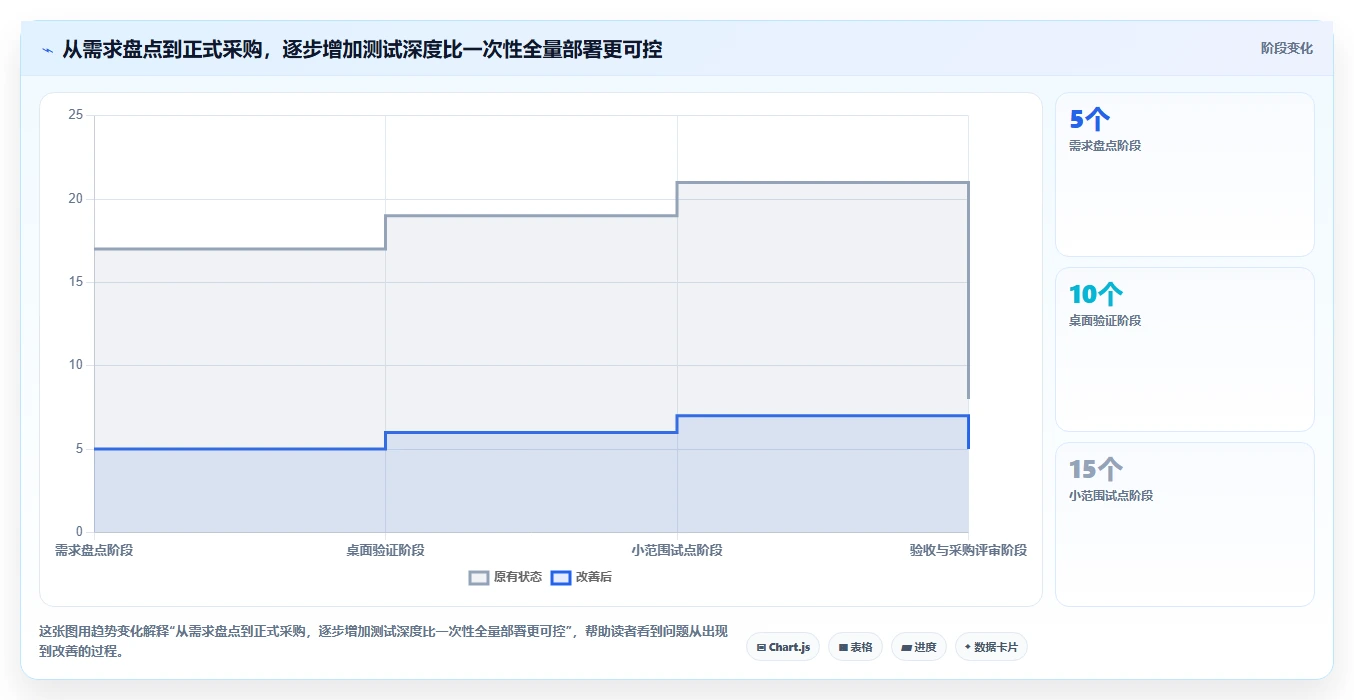This screenshot has width=1354, height=700.
Task: Click the 数据卡片 tag button
Action: pyautogui.click(x=991, y=647)
